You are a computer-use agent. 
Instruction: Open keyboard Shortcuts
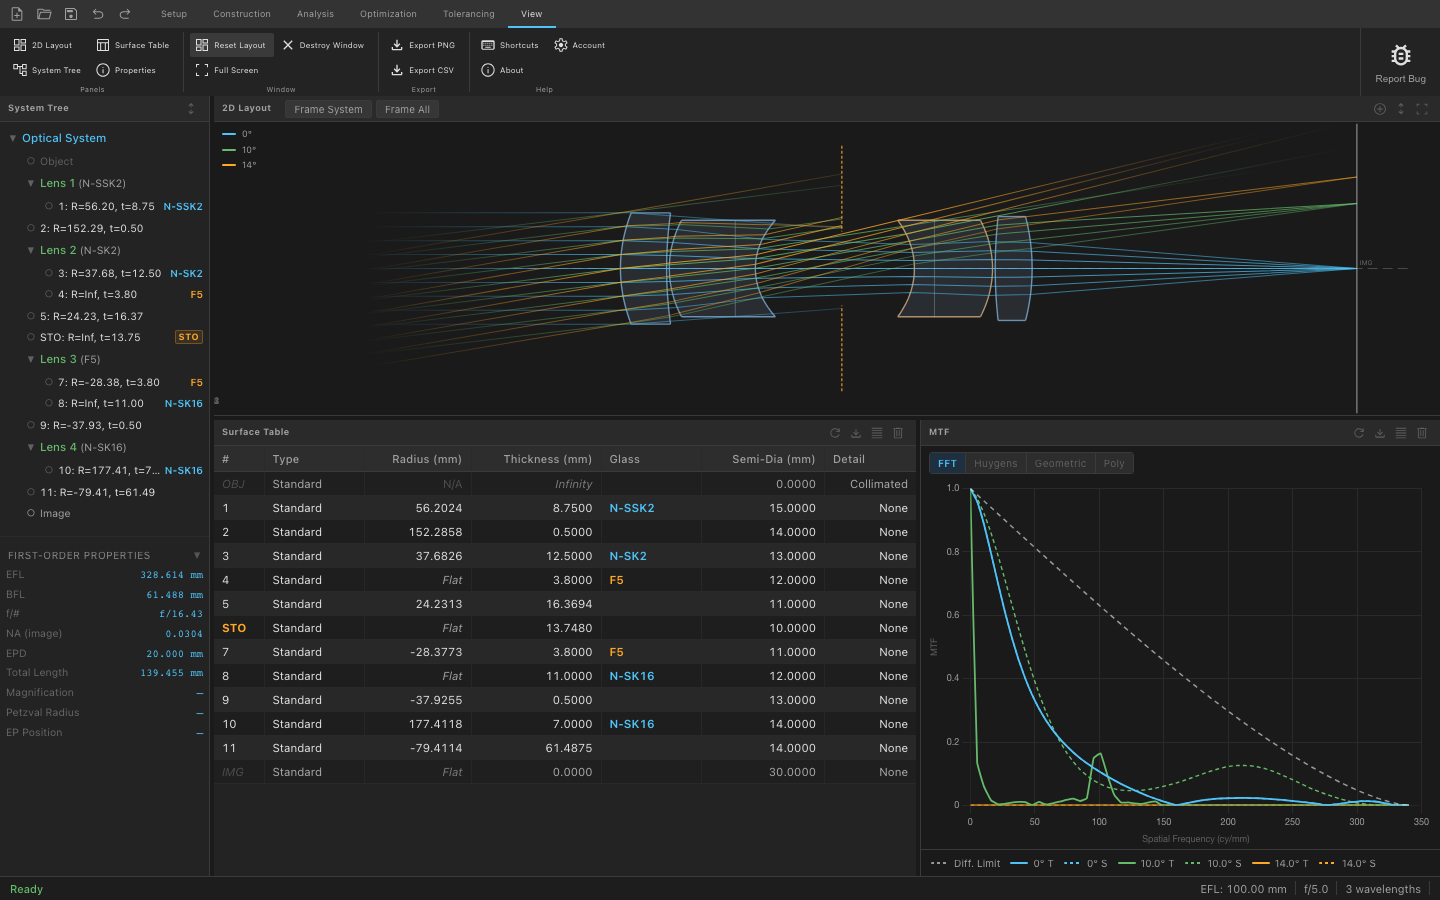509,45
